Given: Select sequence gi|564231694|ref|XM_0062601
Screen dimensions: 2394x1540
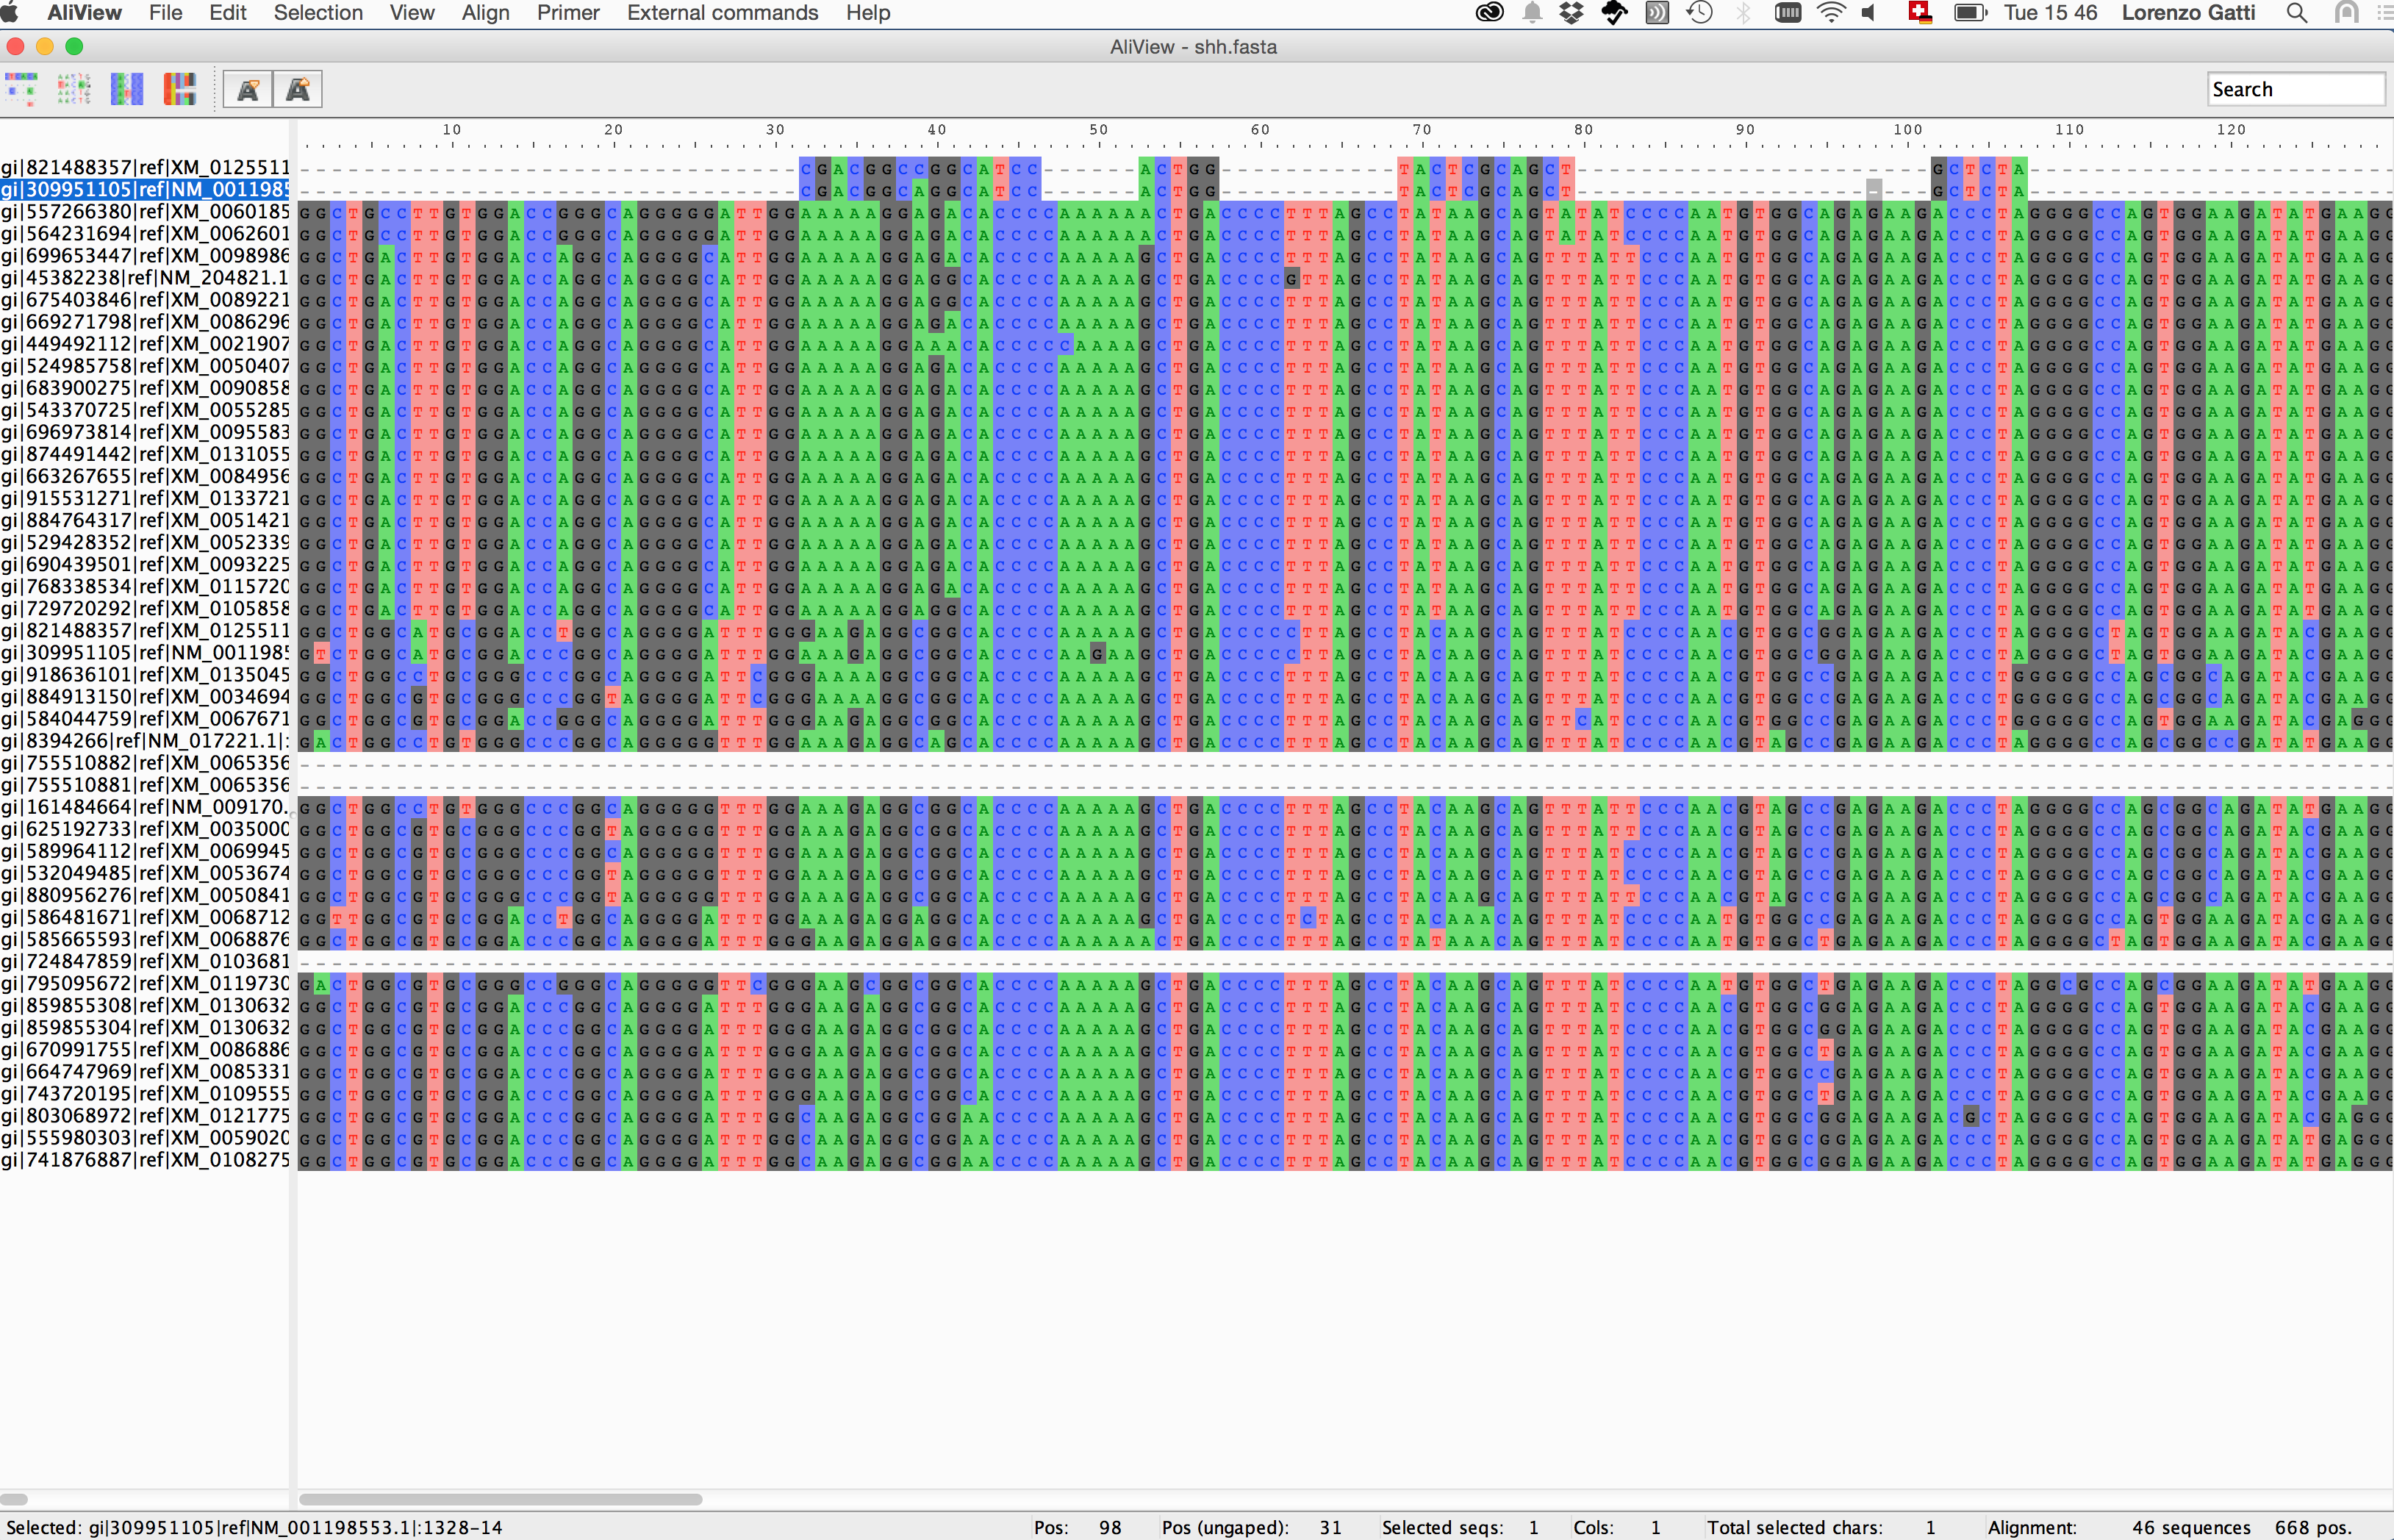Looking at the screenshot, I should coord(145,233).
